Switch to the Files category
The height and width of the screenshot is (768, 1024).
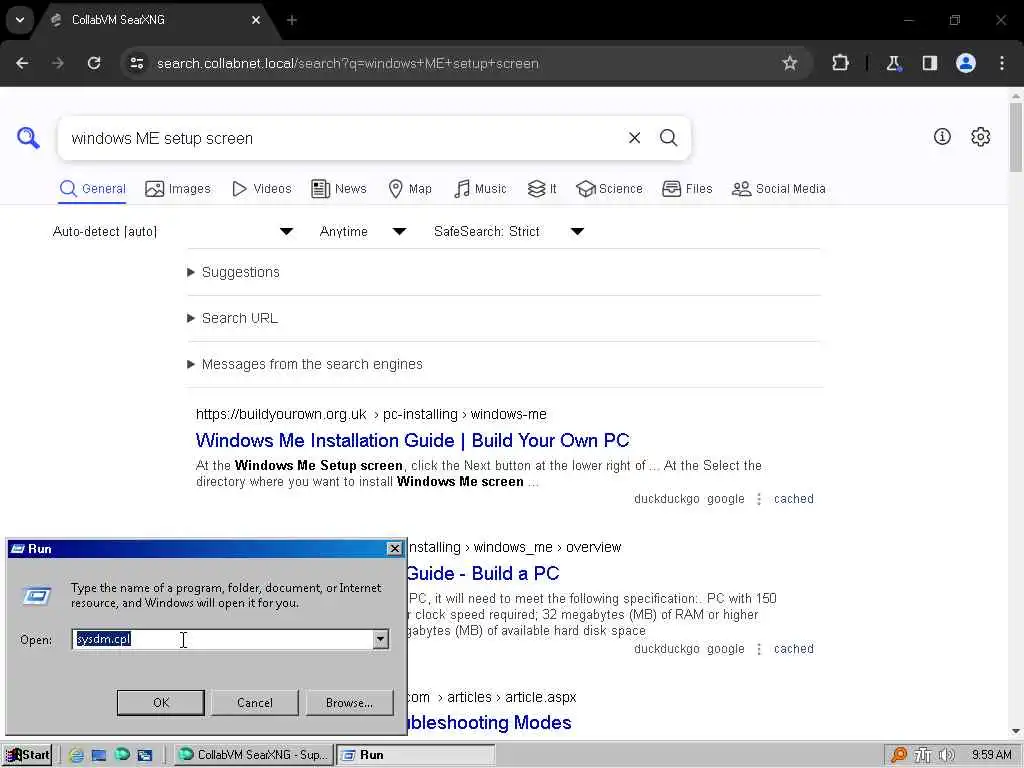pos(687,189)
